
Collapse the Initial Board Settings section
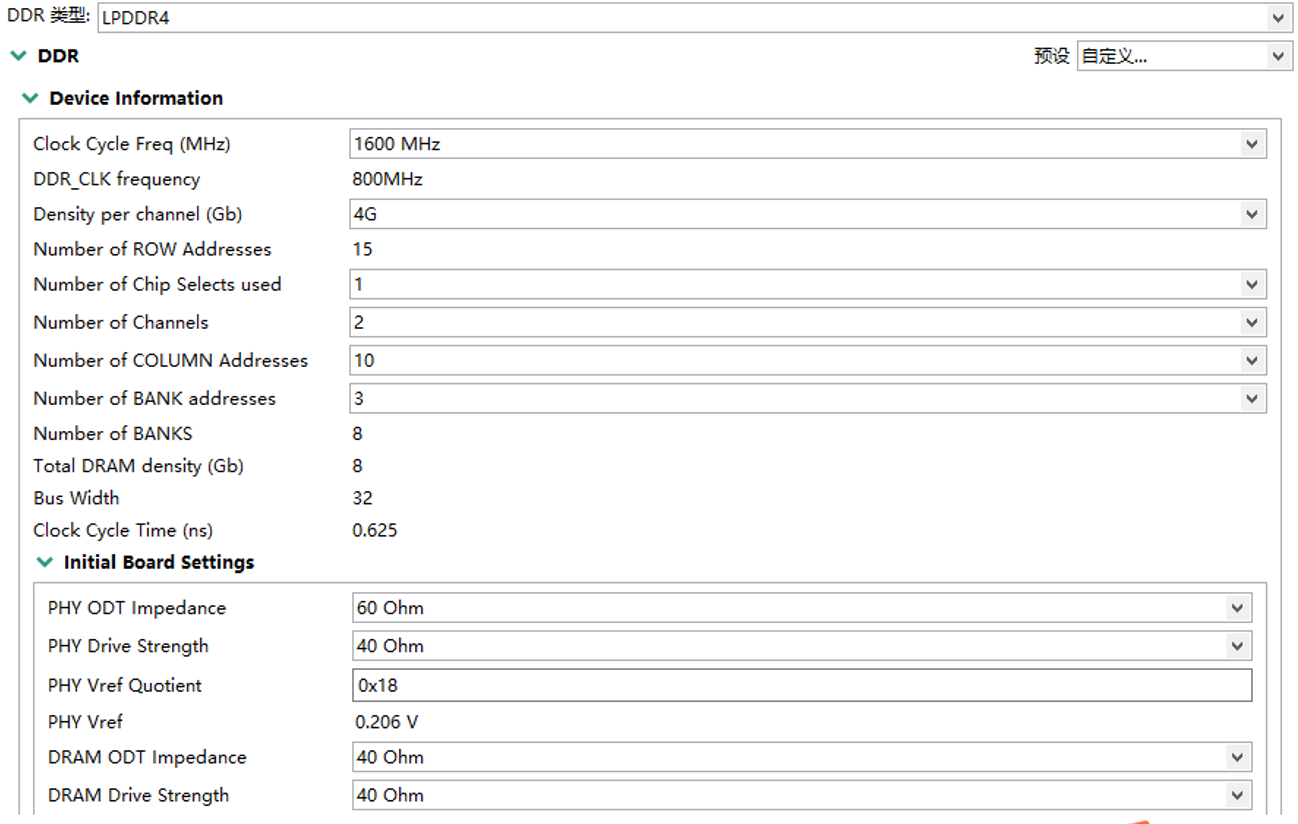(44, 562)
